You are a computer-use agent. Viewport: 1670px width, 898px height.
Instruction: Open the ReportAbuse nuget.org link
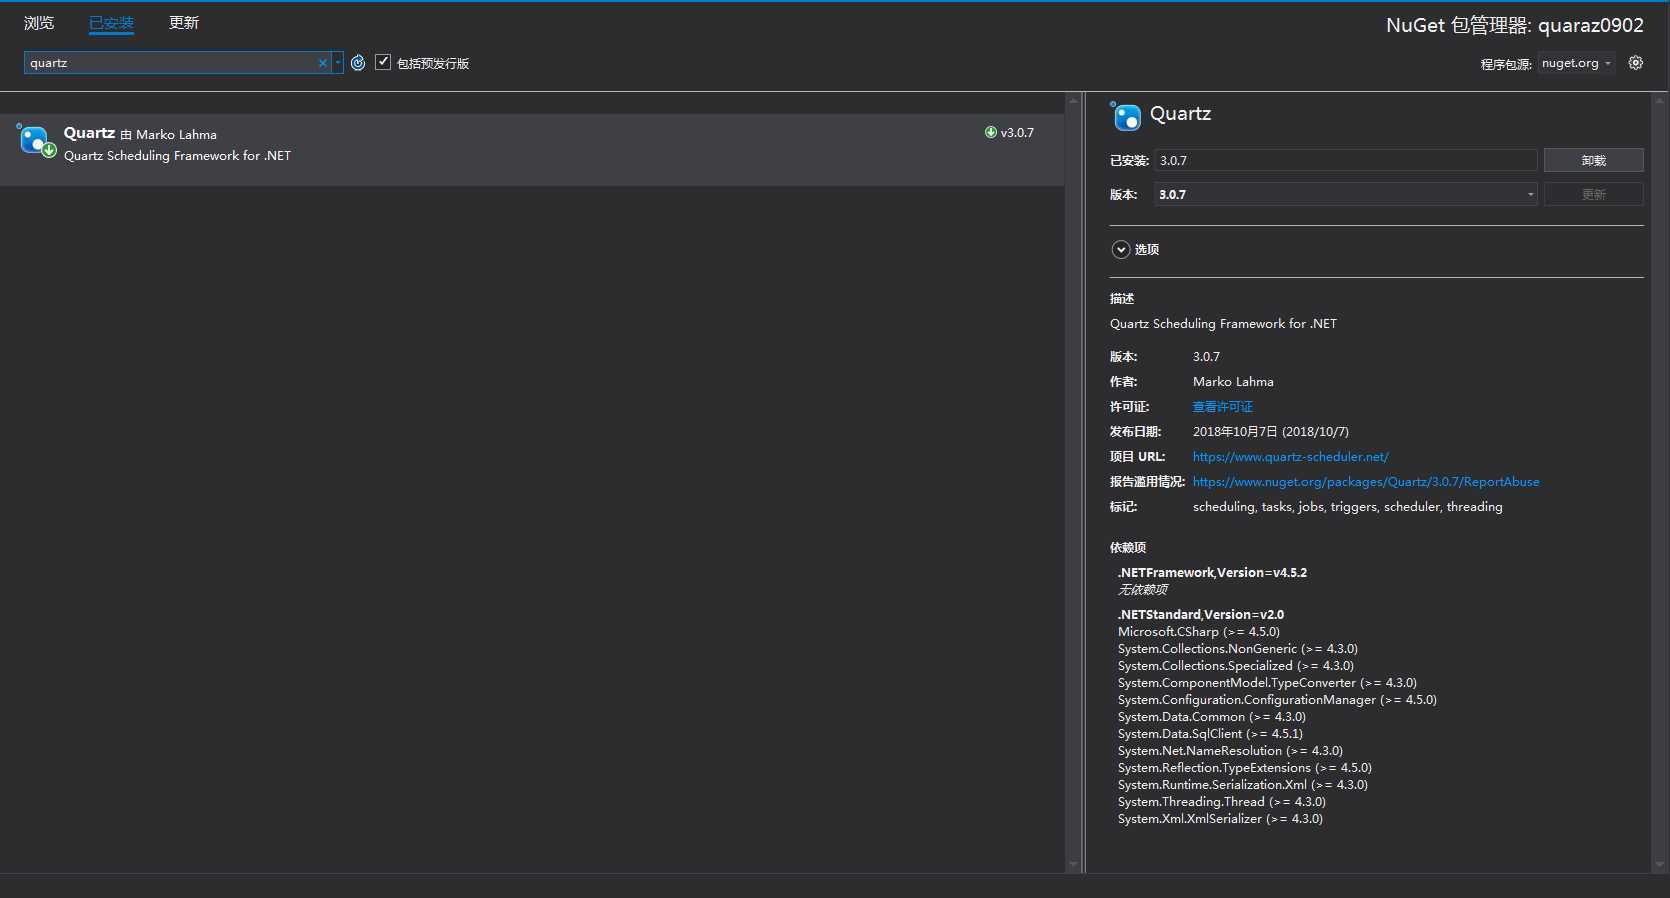1366,482
